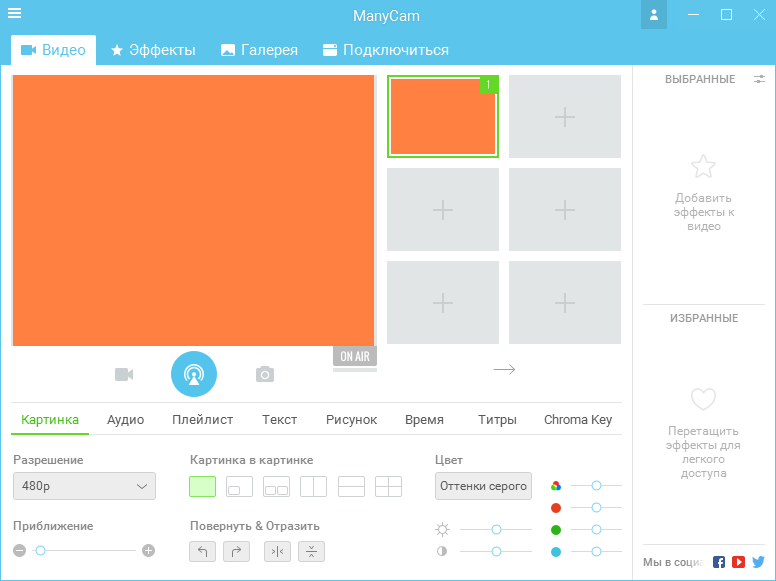This screenshot has width=776, height=581.
Task: Click the video camera record icon
Action: (x=124, y=374)
